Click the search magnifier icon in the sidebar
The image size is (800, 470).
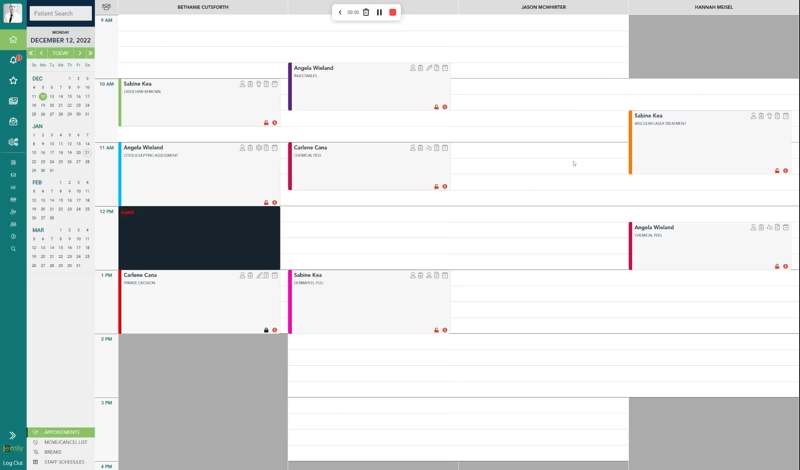(x=13, y=248)
